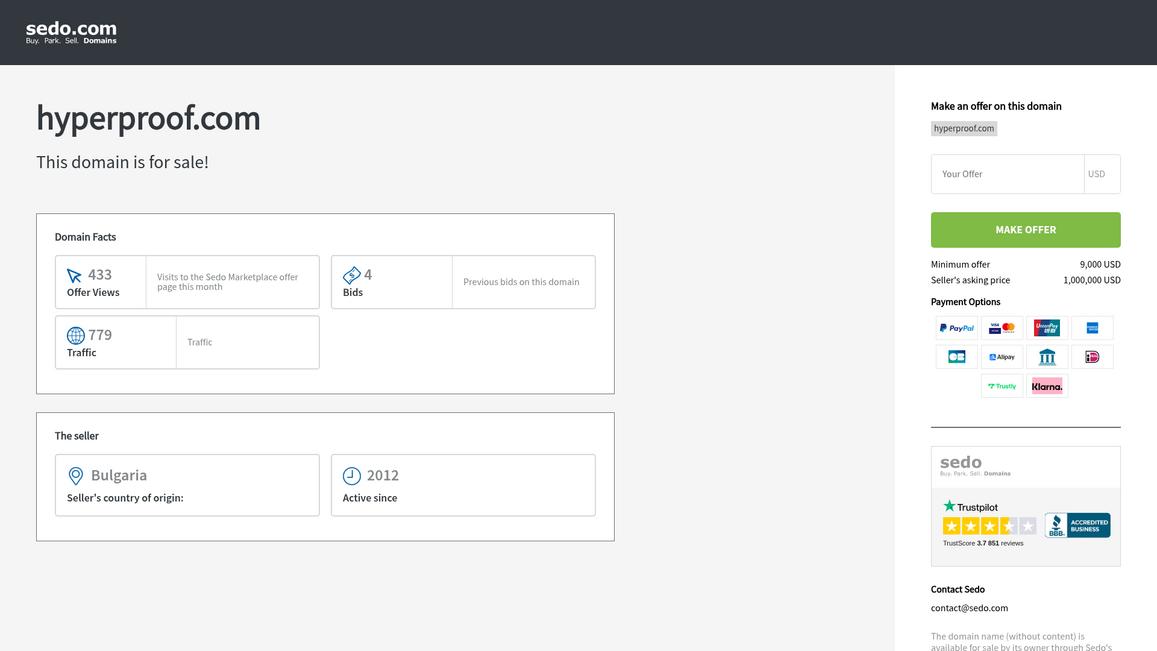
Task: Click the hyperproof.com domain tag
Action: tap(964, 128)
